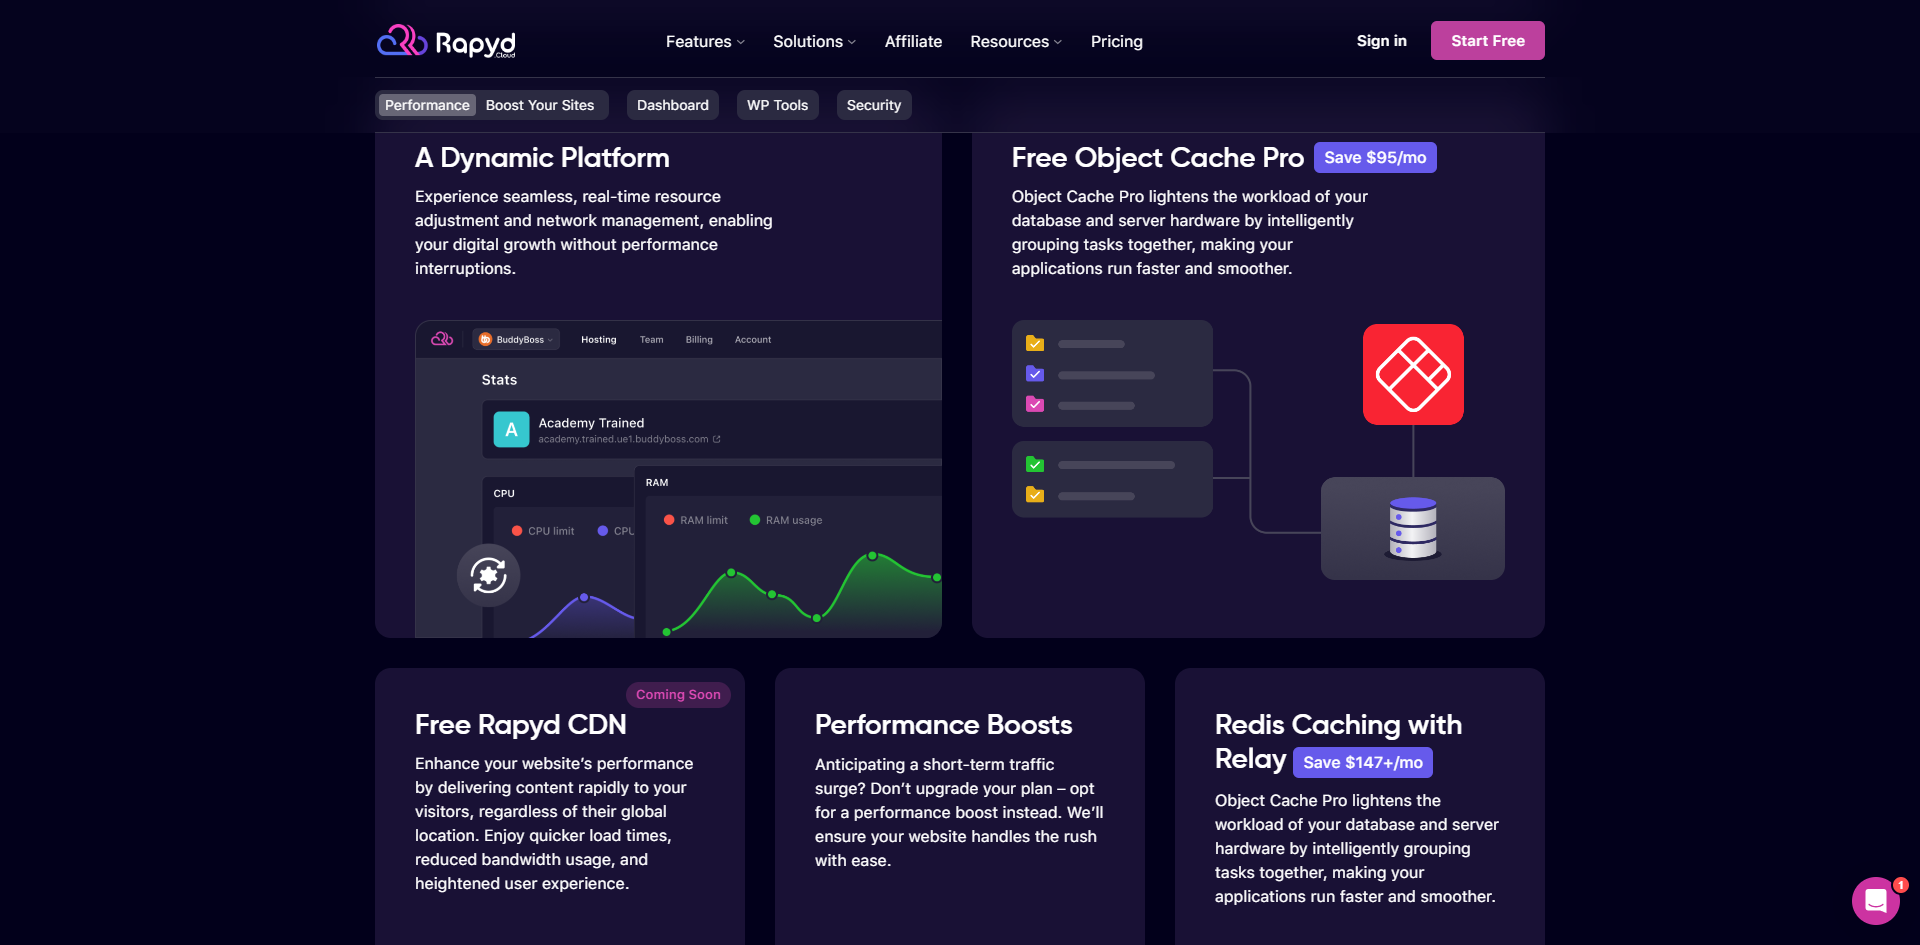Expand the Features dropdown menu
The width and height of the screenshot is (1920, 945).
706,41
